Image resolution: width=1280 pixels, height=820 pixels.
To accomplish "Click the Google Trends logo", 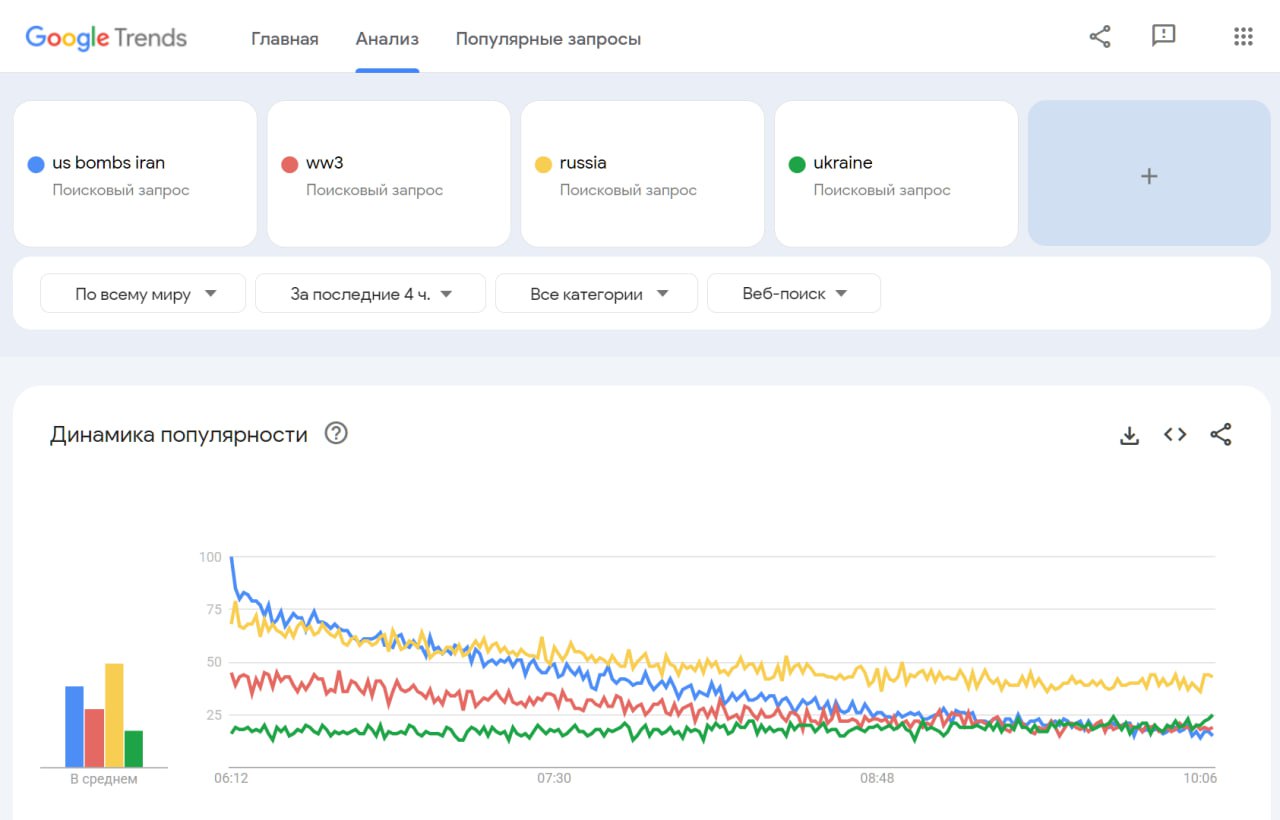I will click(106, 38).
